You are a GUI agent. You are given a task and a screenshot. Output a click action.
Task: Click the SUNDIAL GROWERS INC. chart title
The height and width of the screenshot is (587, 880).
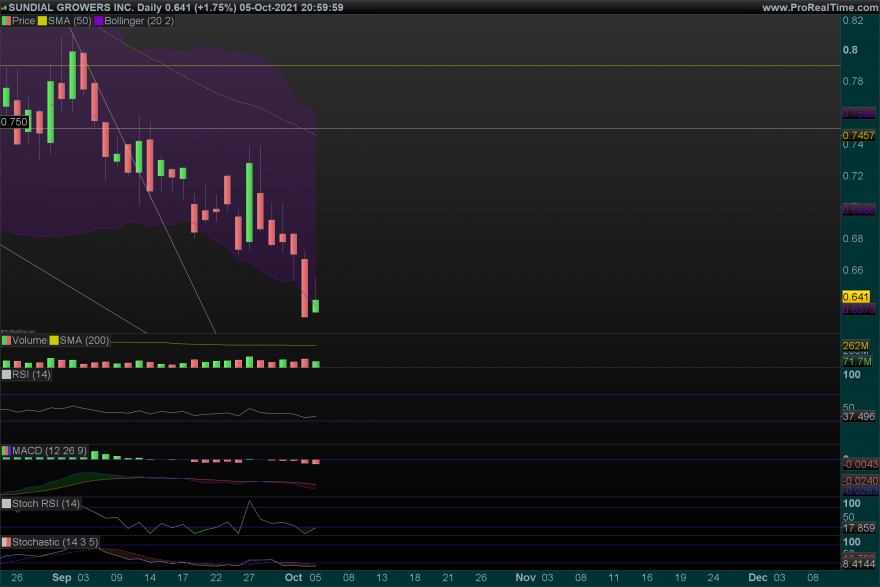(71, 7)
